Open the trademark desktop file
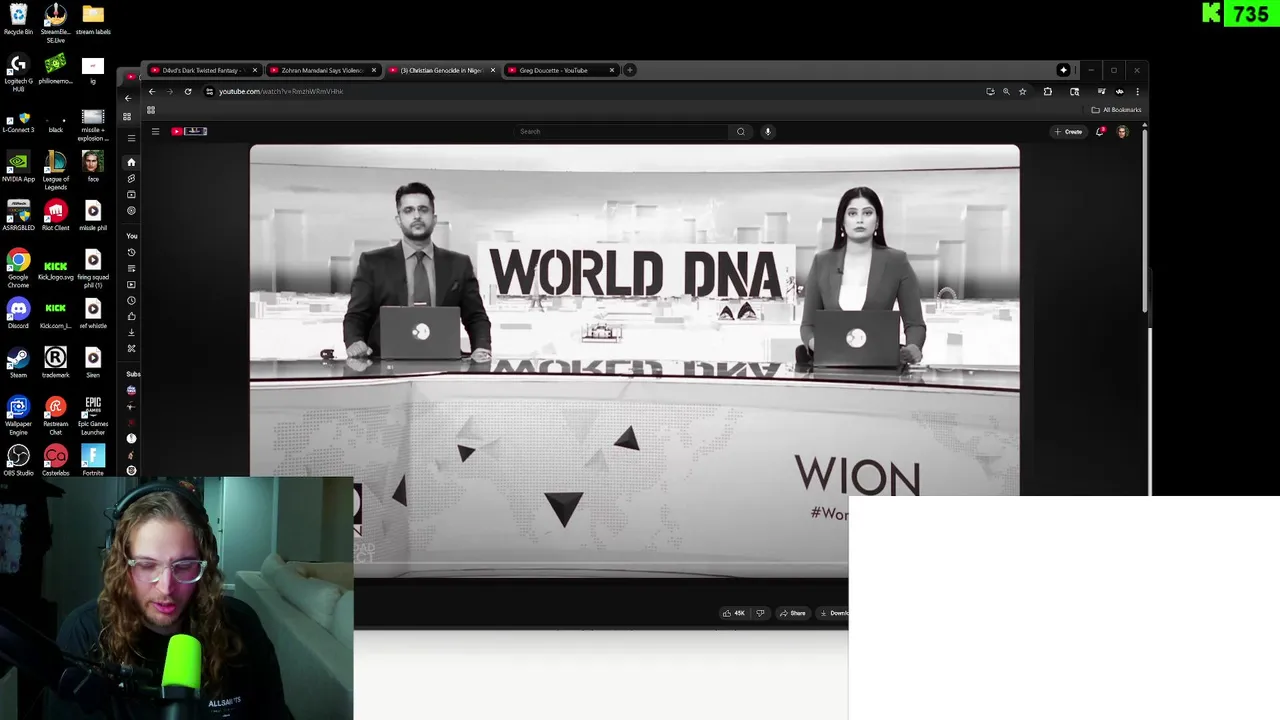This screenshot has width=1280, height=720. point(55,362)
